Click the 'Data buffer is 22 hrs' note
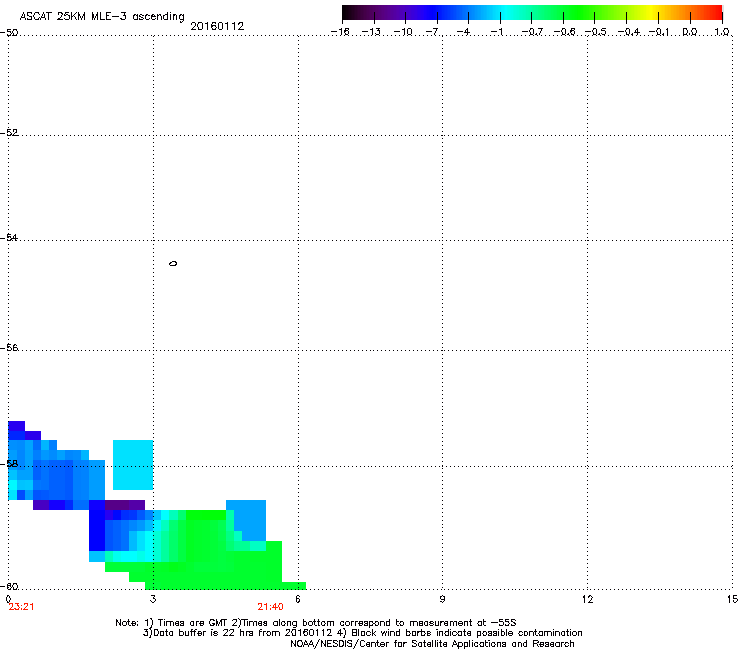The image size is (740, 650). point(362,633)
